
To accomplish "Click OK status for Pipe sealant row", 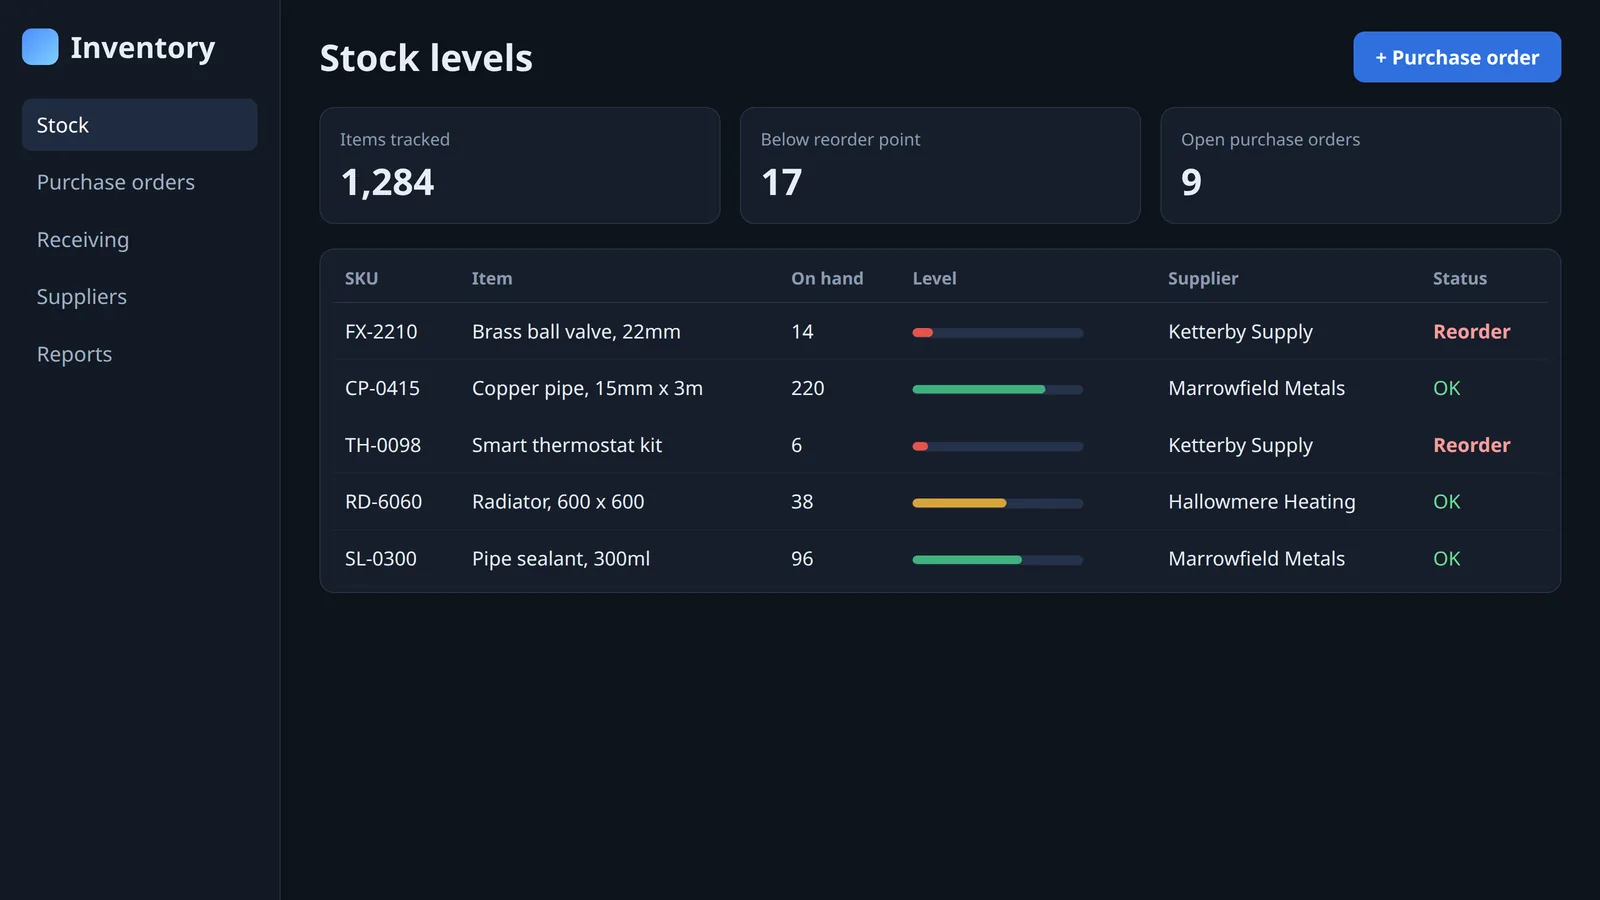I will tap(1446, 559).
